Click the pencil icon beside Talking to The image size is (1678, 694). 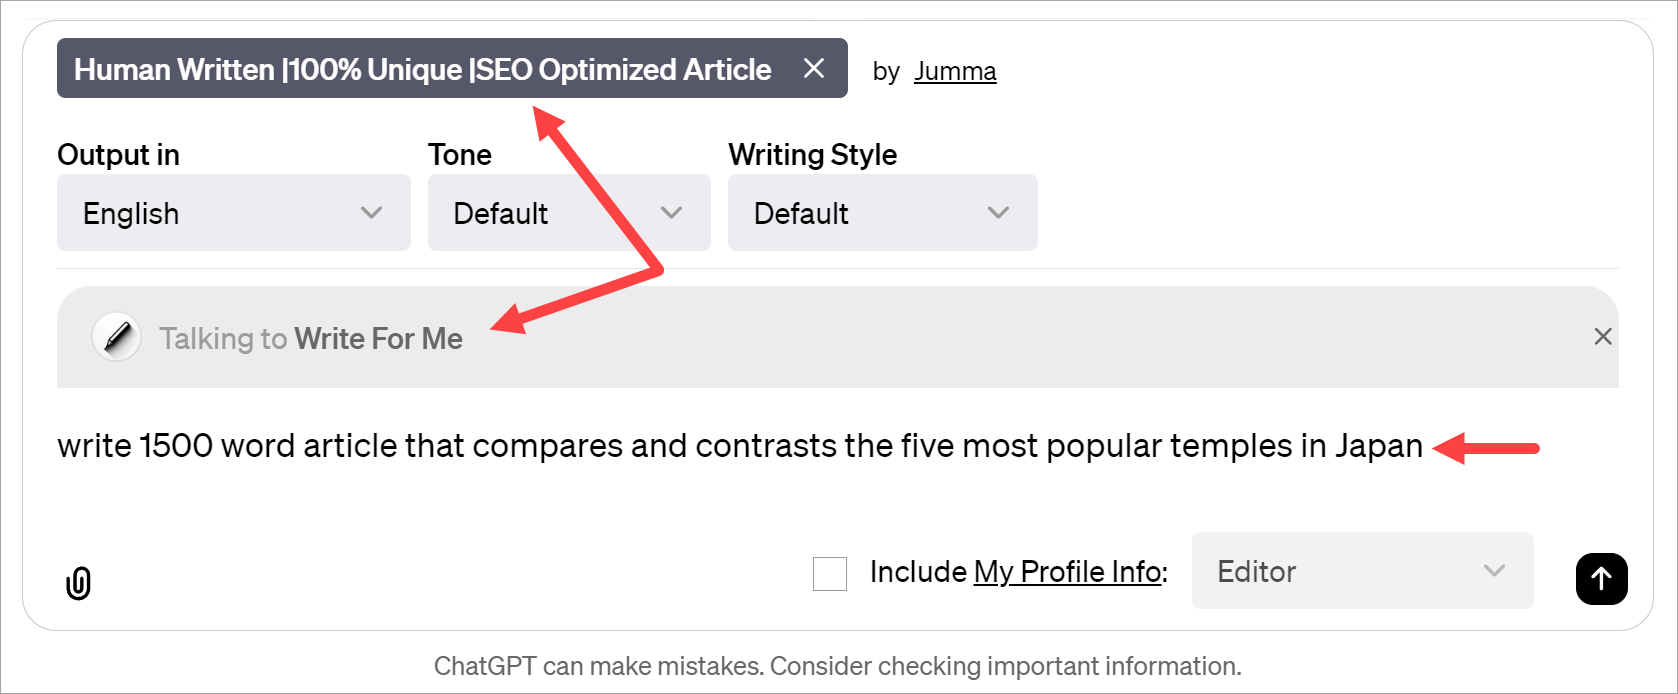tap(117, 337)
